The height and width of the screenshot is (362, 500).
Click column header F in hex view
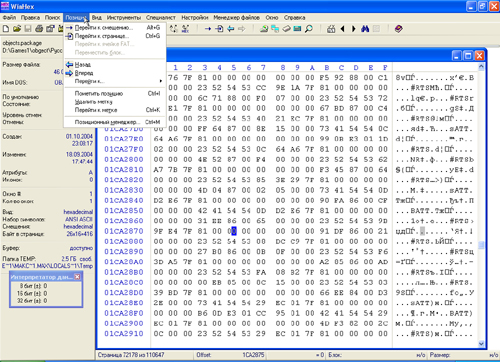tap(385, 68)
